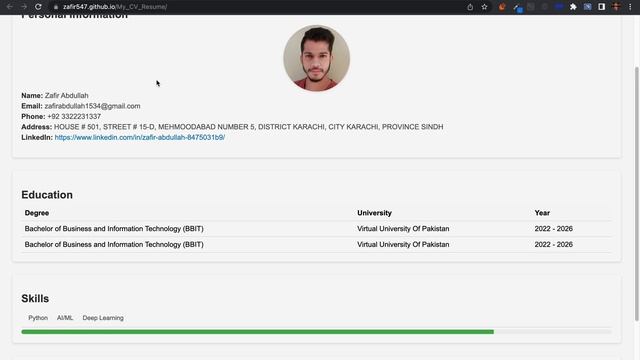Bookmark this page with the star icon
Image resolution: width=640 pixels, height=360 pixels.
point(484,7)
